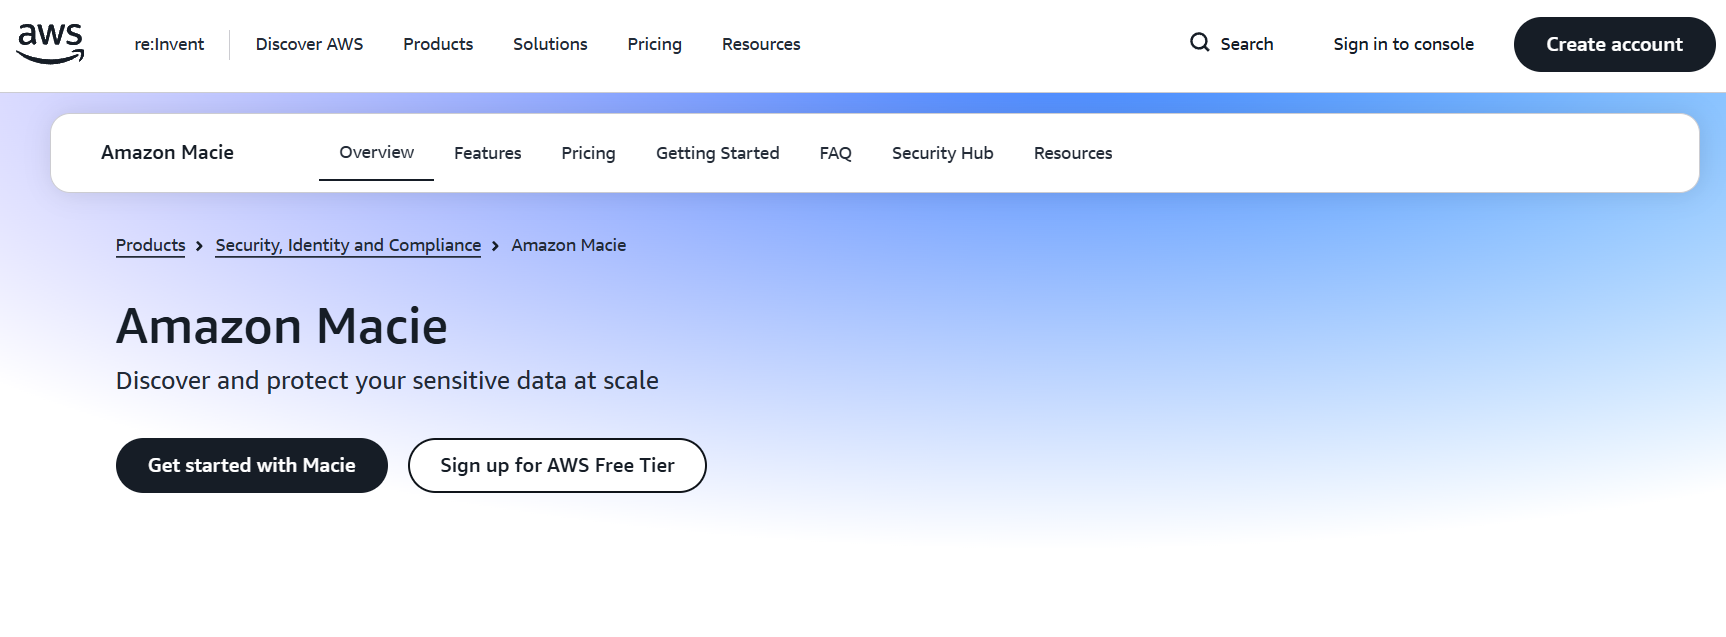Select the Overview tab
Image resolution: width=1726 pixels, height=637 pixels.
click(x=376, y=152)
